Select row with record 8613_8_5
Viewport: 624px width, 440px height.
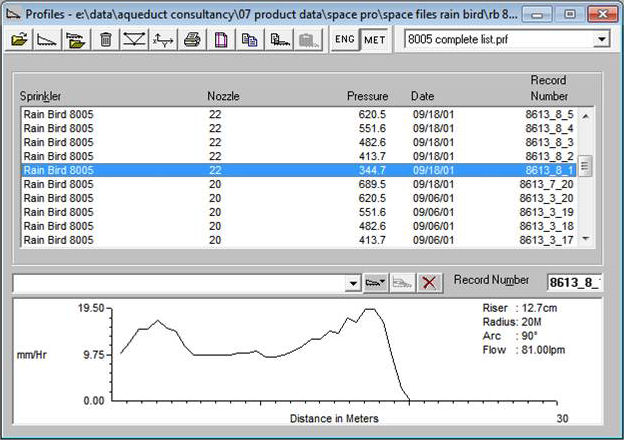pos(298,115)
